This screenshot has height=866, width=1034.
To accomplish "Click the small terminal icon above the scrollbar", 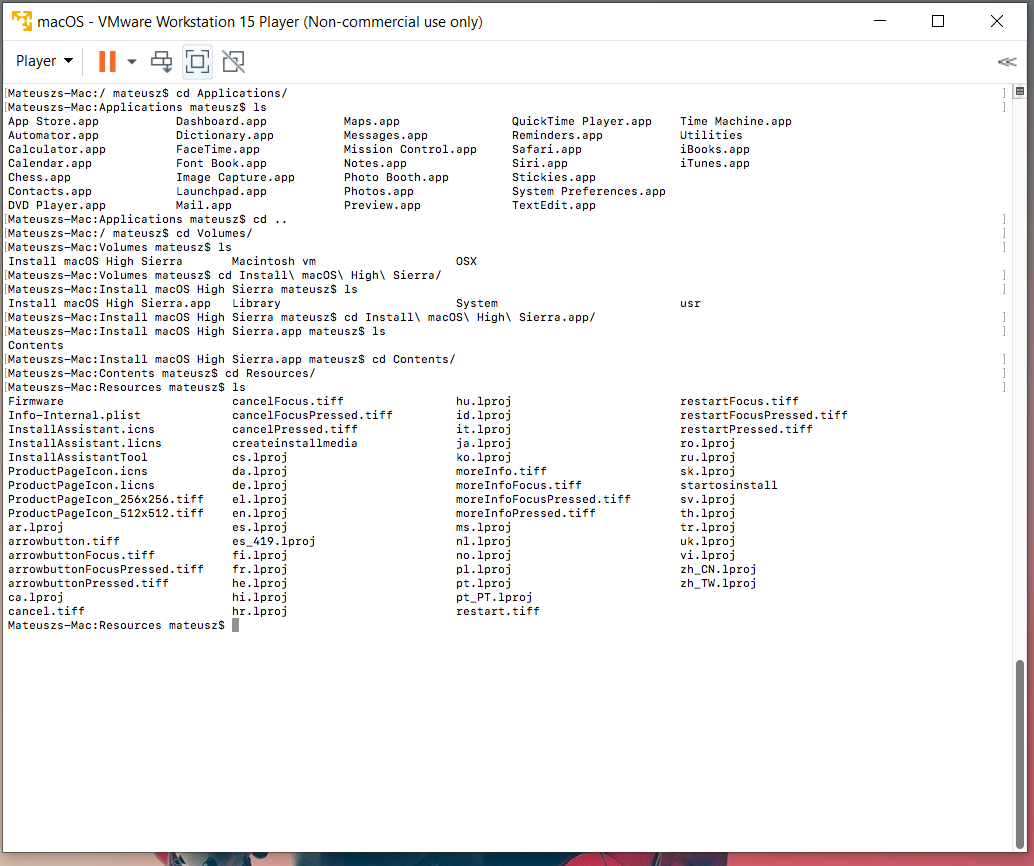I will click(x=1019, y=91).
